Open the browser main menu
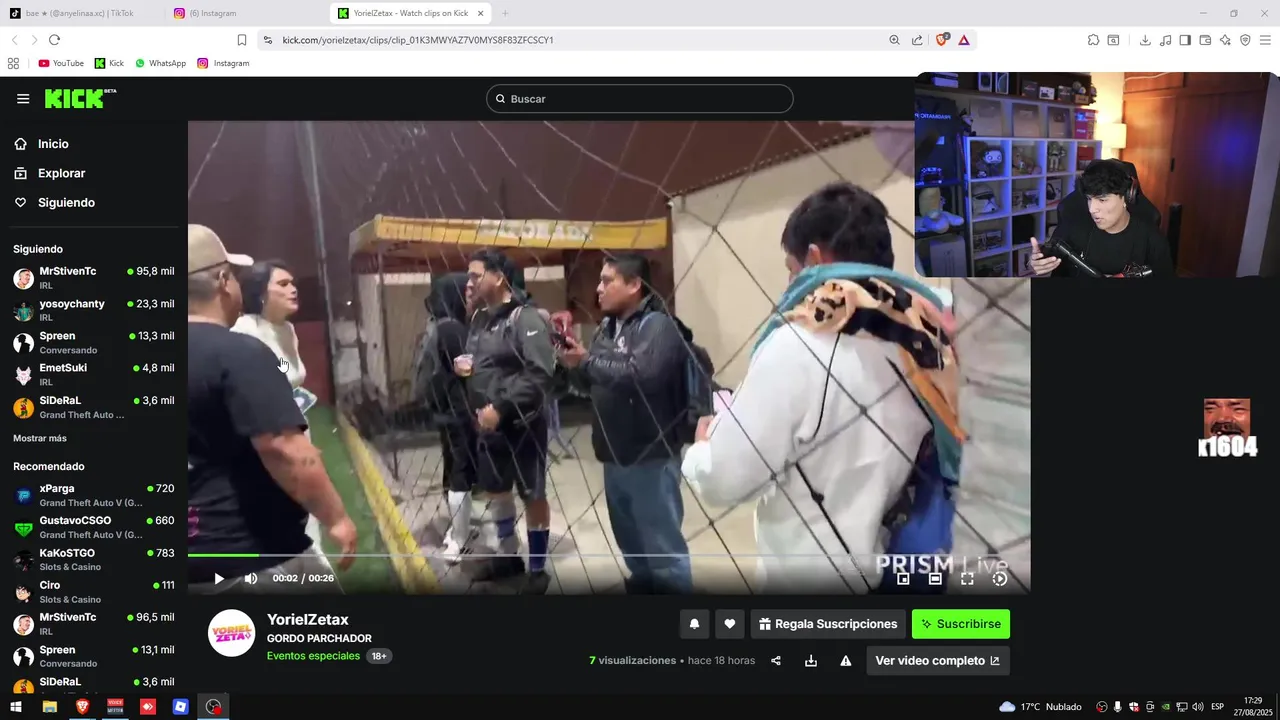 pos(1266,40)
